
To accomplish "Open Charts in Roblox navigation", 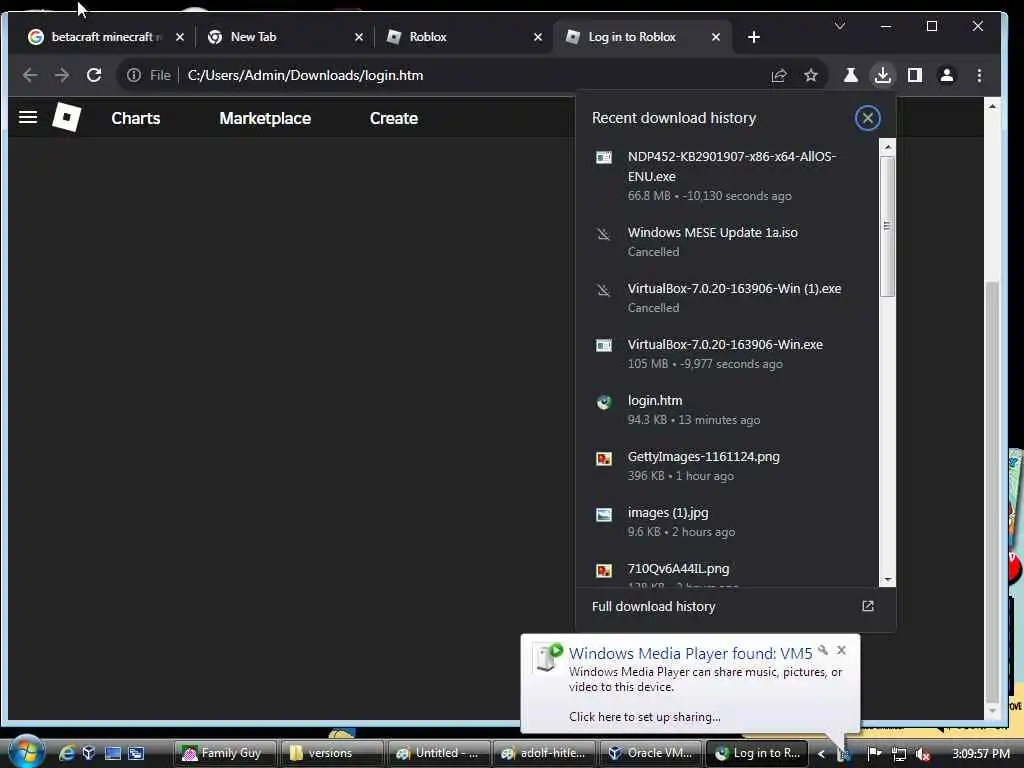I will (x=135, y=118).
